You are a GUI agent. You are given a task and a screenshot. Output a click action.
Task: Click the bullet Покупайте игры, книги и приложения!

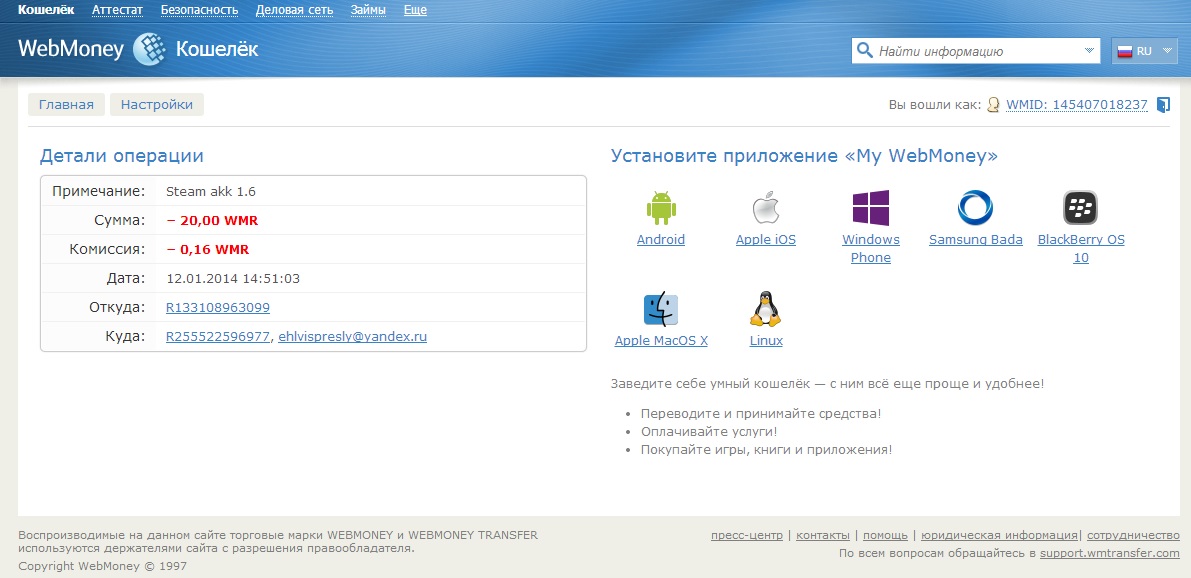pos(766,450)
